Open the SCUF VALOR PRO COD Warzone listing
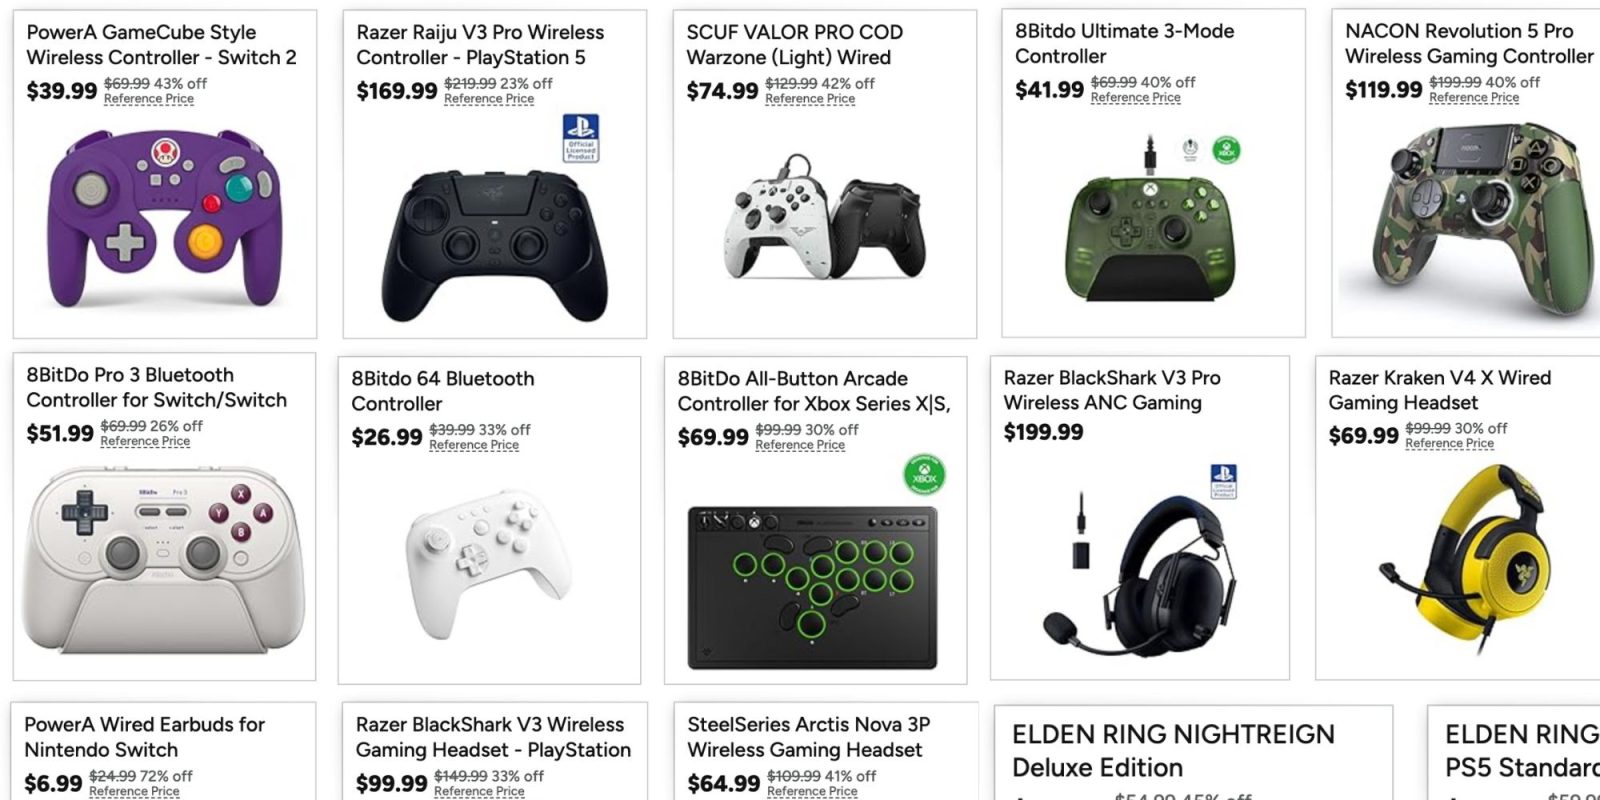Image resolution: width=1600 pixels, height=800 pixels. pos(793,44)
